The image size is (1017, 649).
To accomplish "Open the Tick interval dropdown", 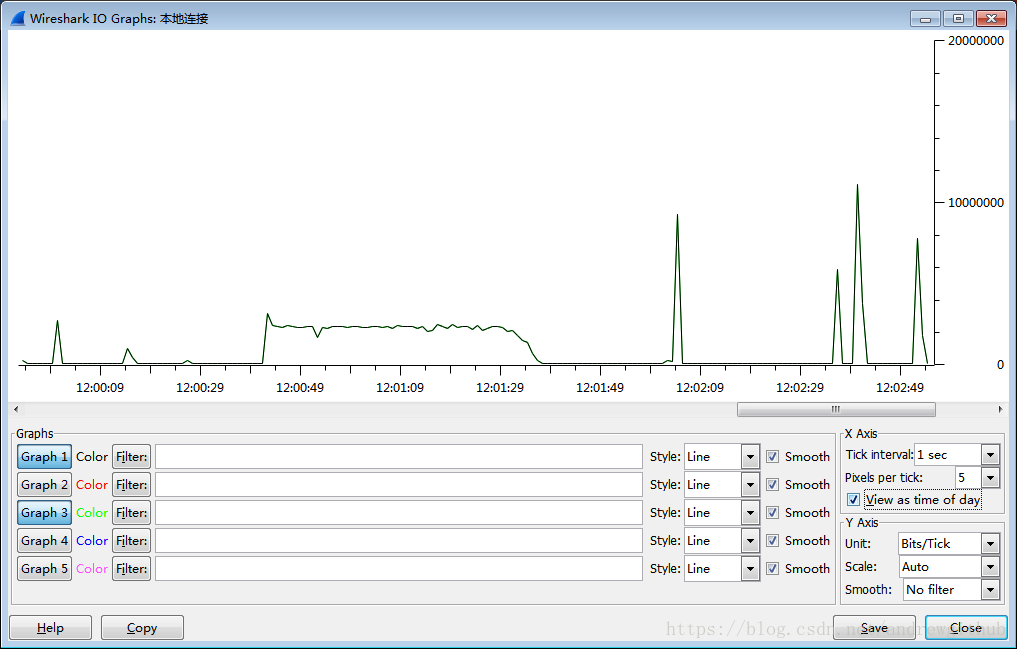I will click(x=990, y=454).
